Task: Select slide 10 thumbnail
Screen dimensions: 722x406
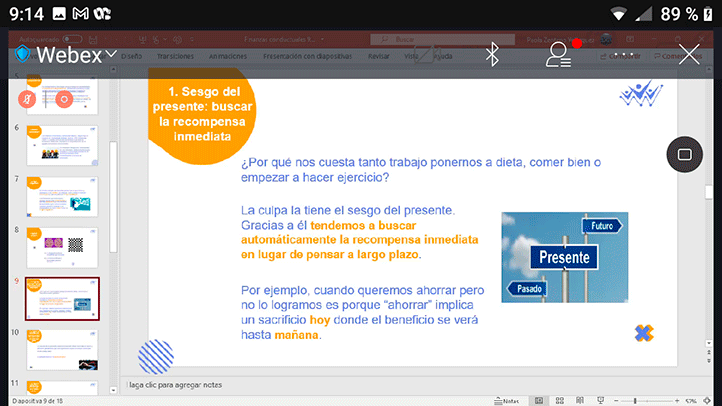Action: click(62, 346)
